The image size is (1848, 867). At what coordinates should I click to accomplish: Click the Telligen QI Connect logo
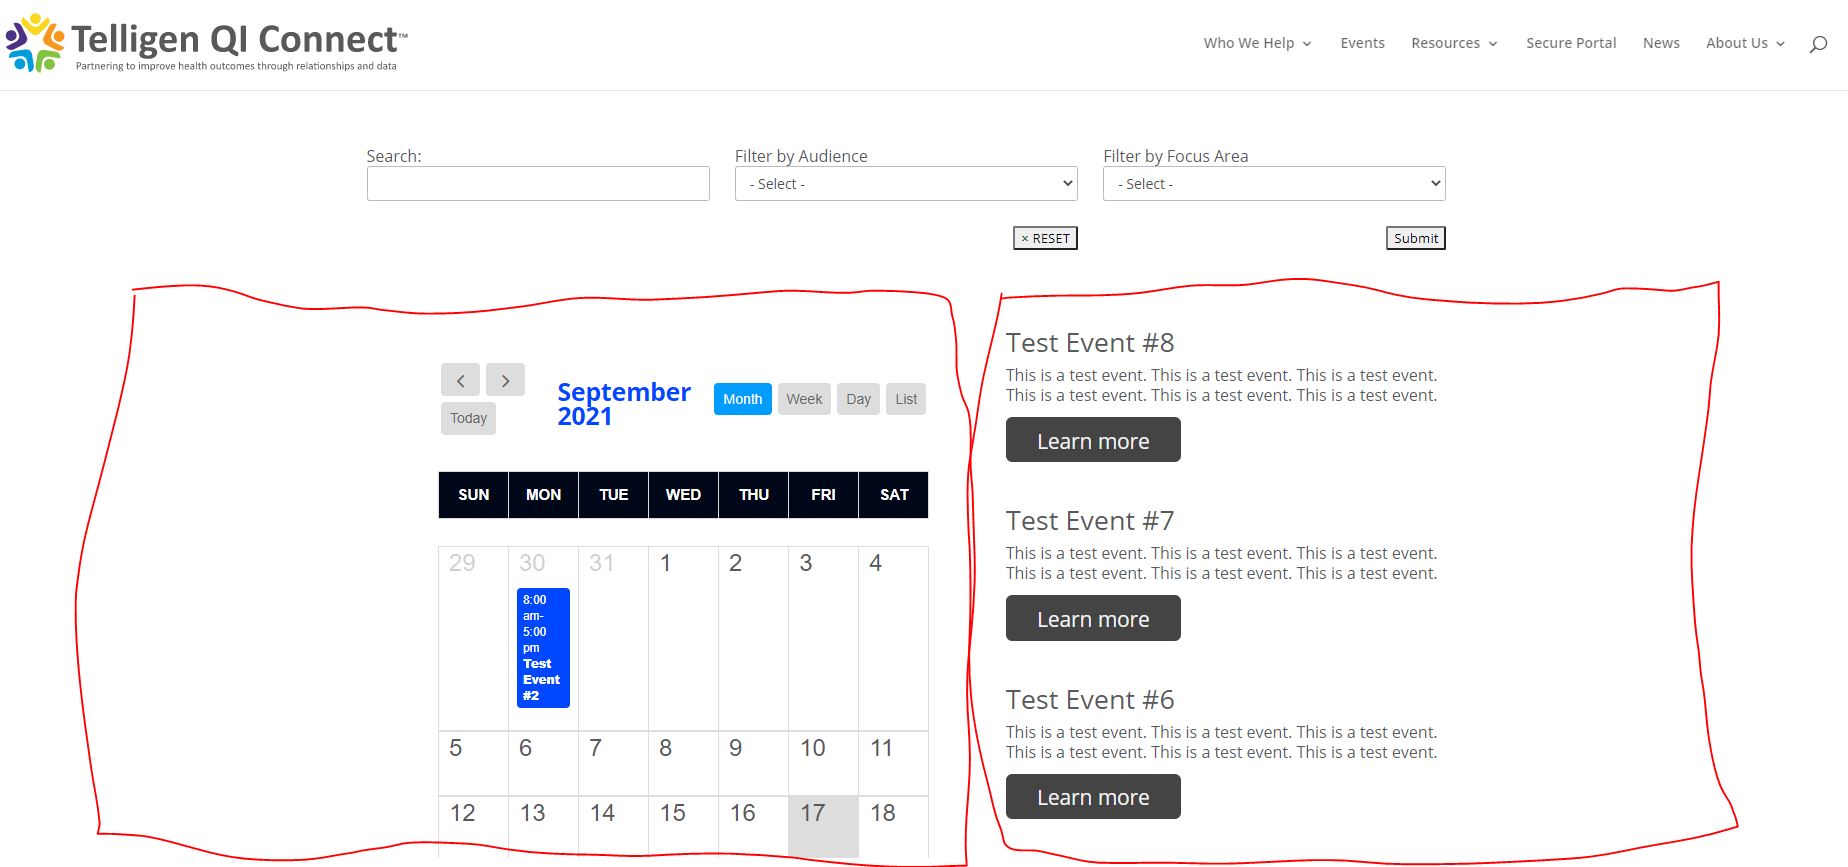(x=207, y=44)
